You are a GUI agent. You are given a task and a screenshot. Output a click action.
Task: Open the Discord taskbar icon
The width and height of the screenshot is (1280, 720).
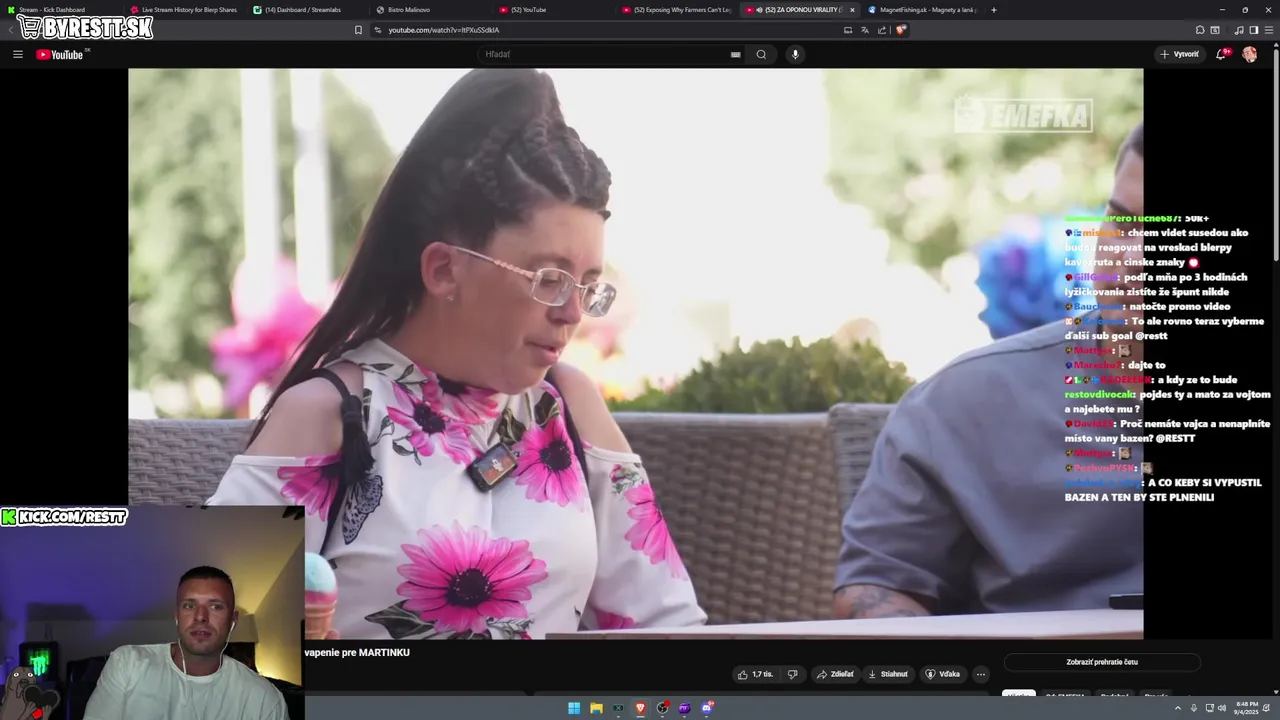tap(706, 708)
